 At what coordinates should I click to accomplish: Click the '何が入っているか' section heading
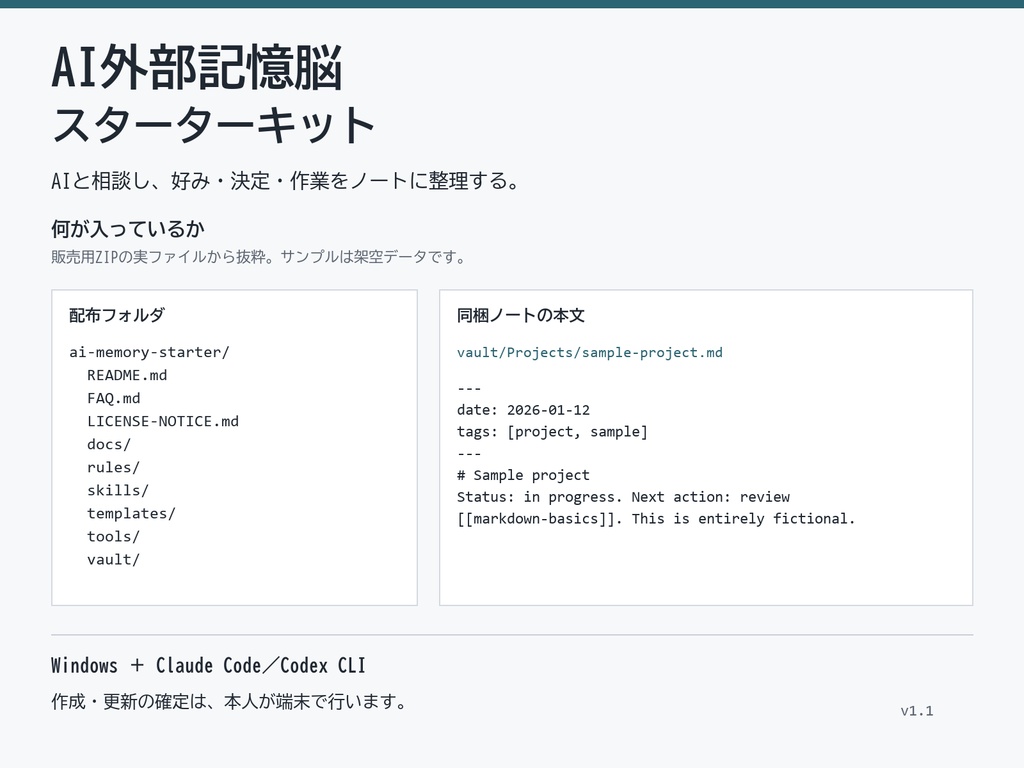point(128,229)
